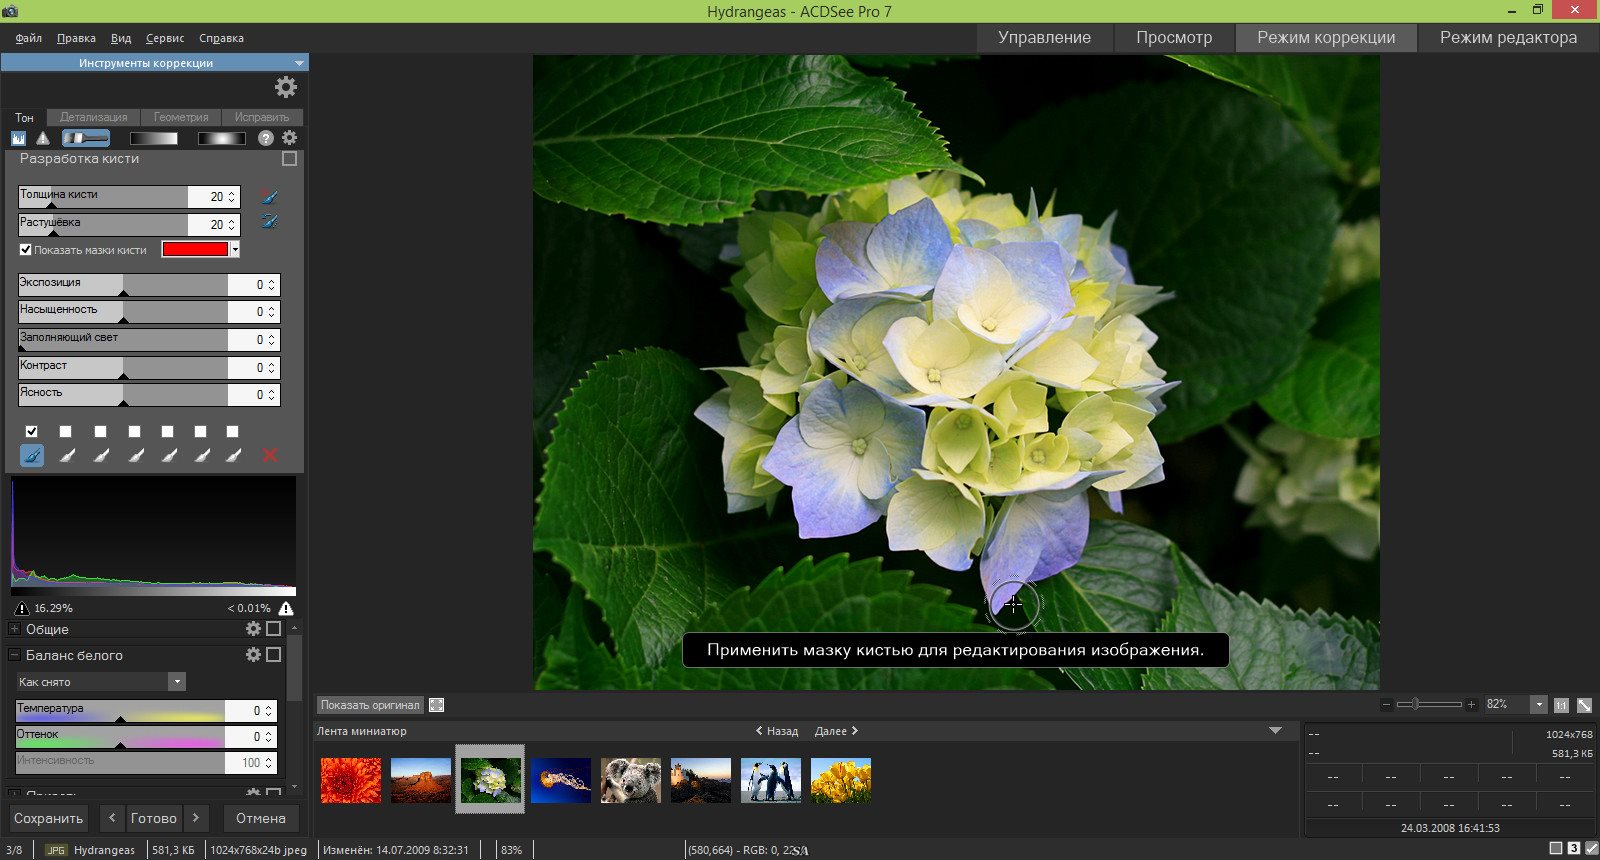The height and width of the screenshot is (860, 1600).
Task: Increase or decrease Толщина кисти spinner
Action: (x=232, y=197)
